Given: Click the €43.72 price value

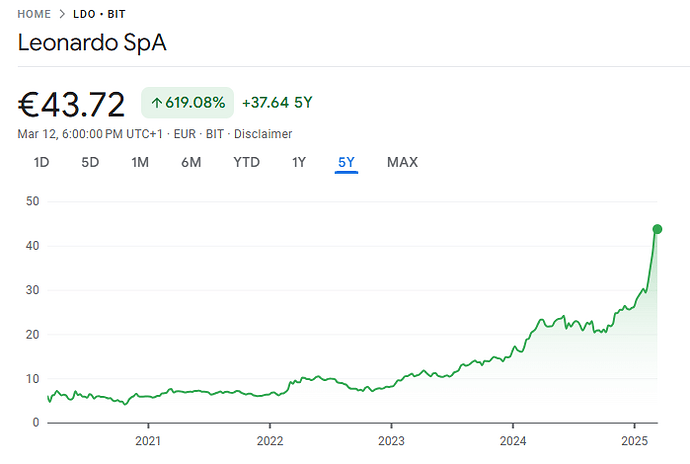Looking at the screenshot, I should tap(72, 104).
